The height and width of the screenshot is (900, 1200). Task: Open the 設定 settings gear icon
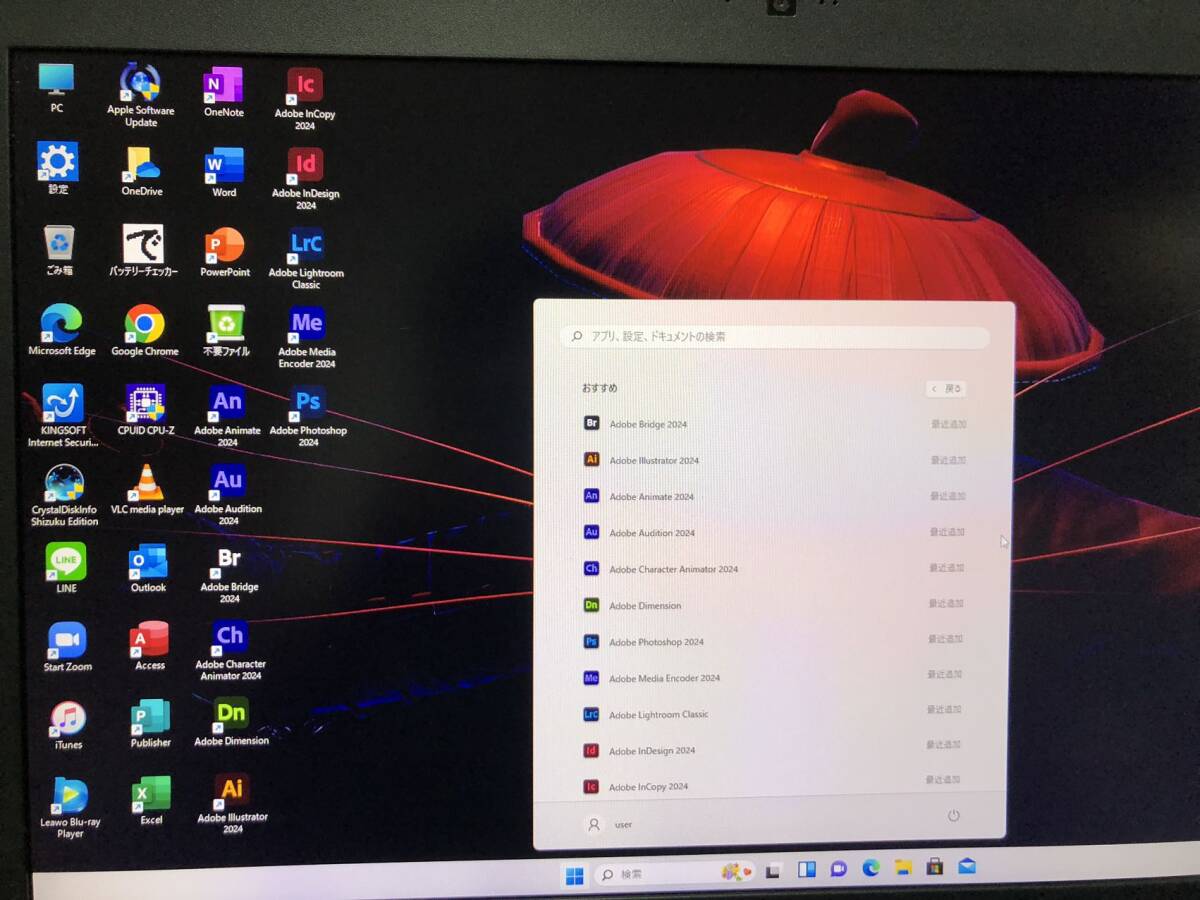coord(58,167)
